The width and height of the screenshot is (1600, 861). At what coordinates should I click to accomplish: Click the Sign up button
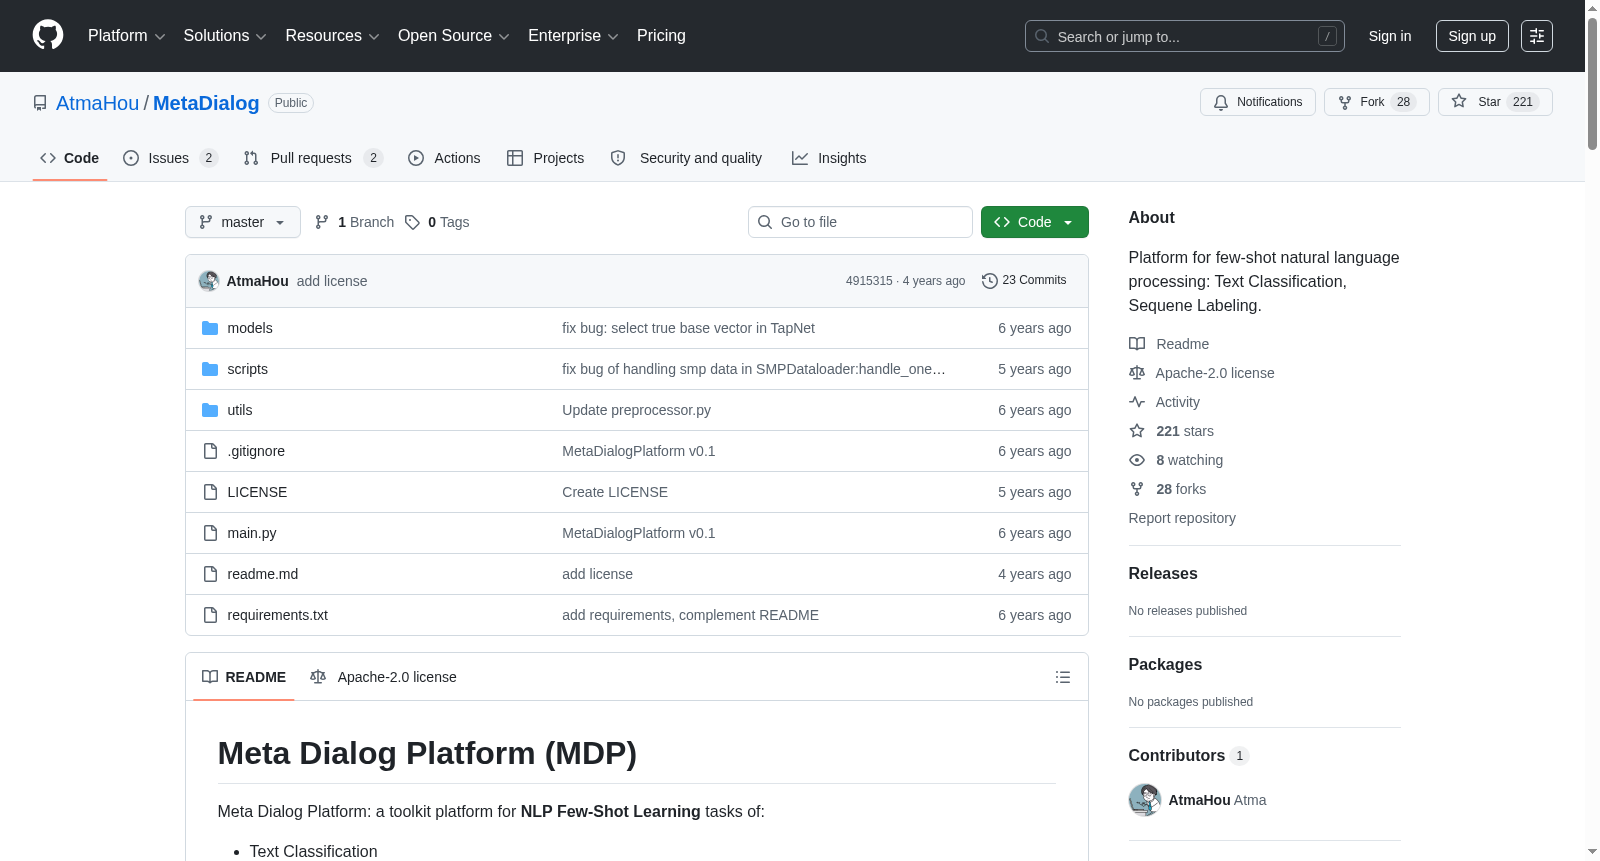coord(1472,36)
